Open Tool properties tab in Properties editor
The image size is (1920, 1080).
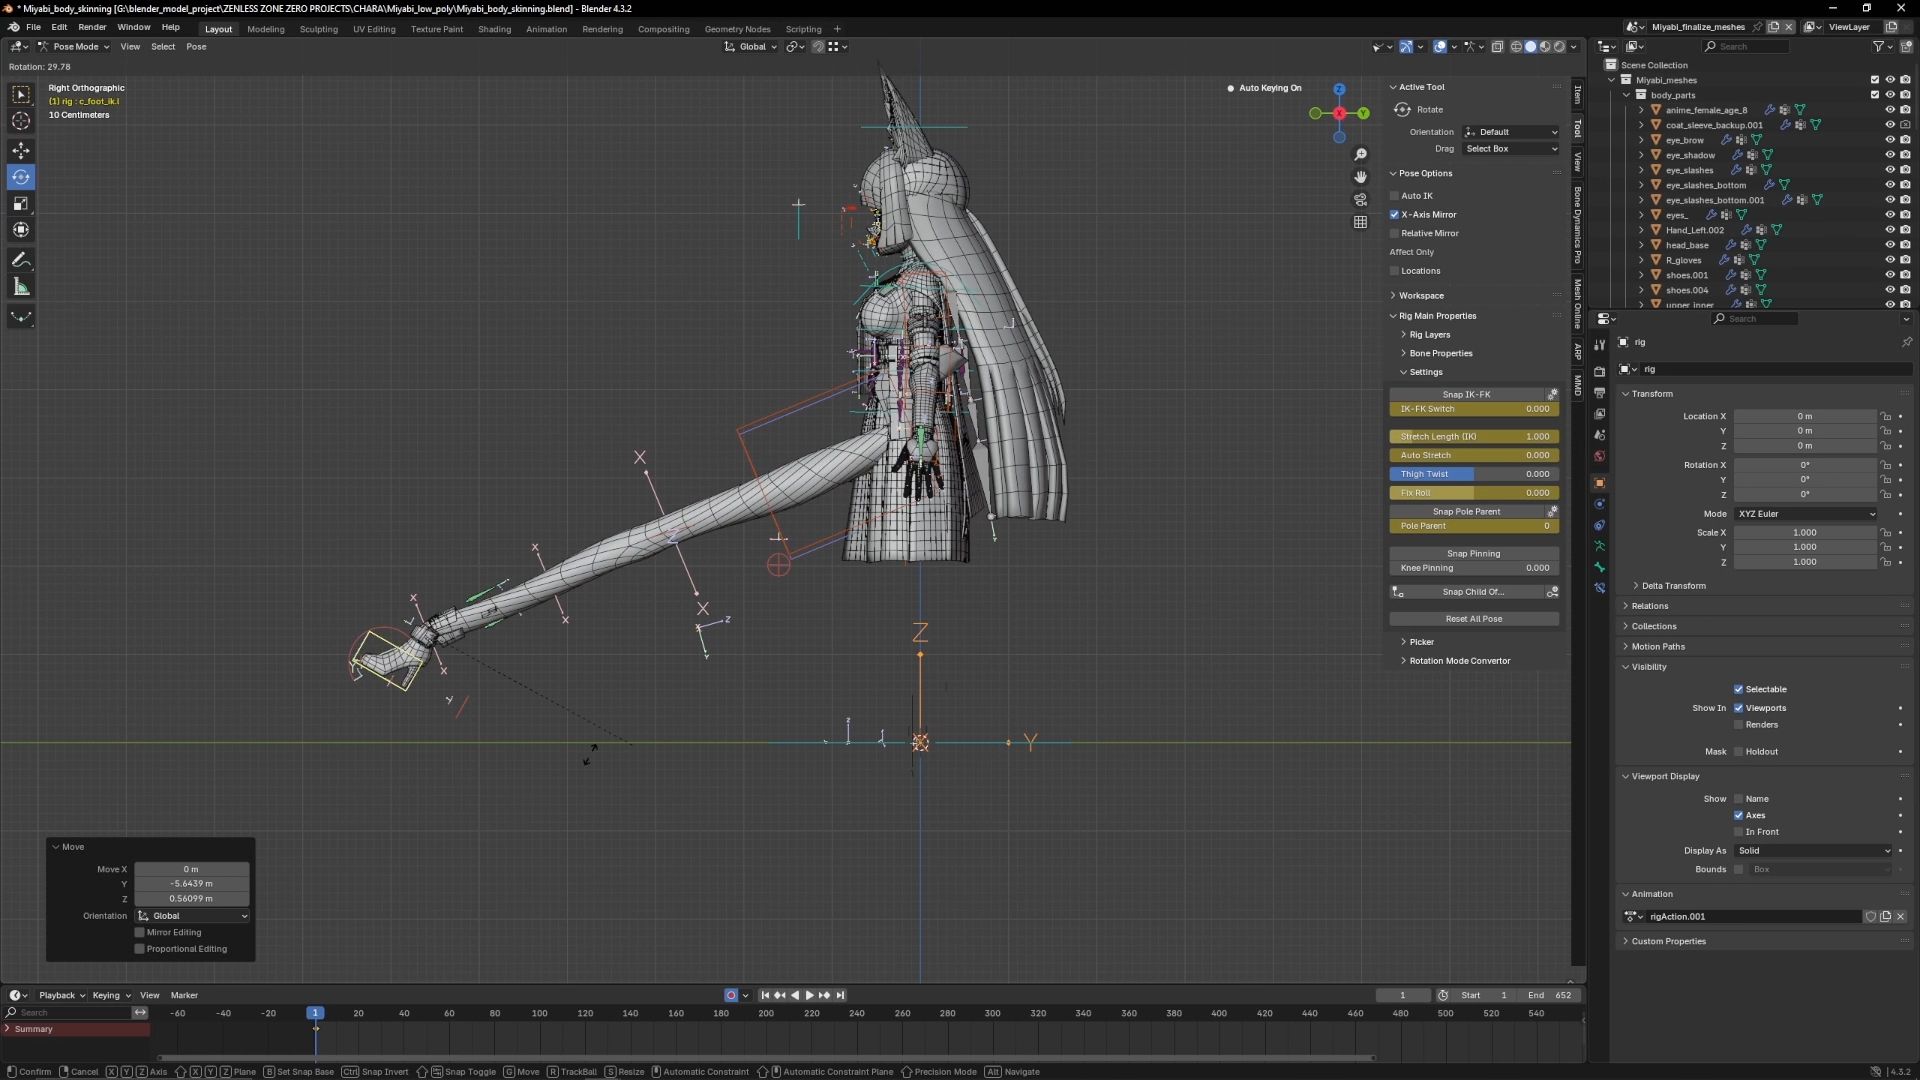tap(1599, 344)
